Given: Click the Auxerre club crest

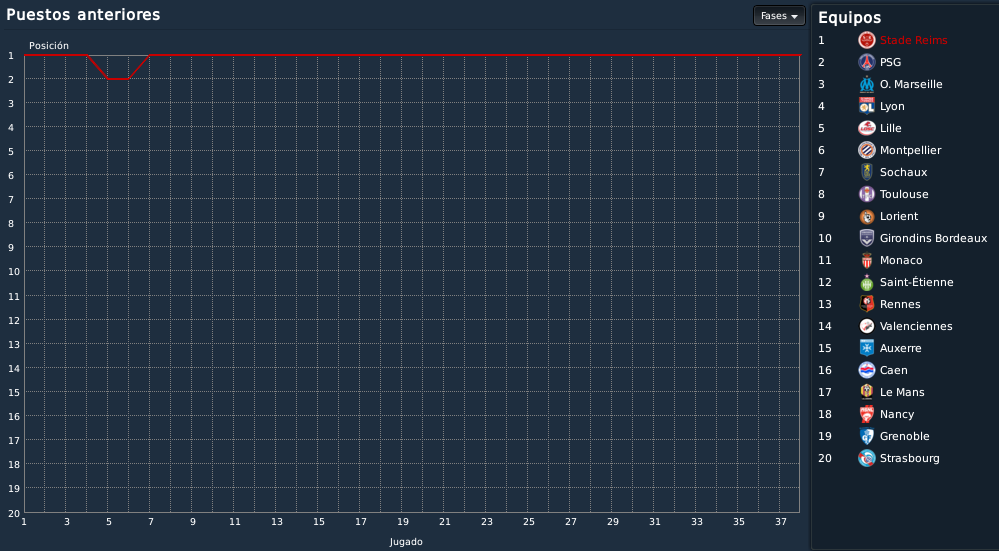Looking at the screenshot, I should 866,348.
